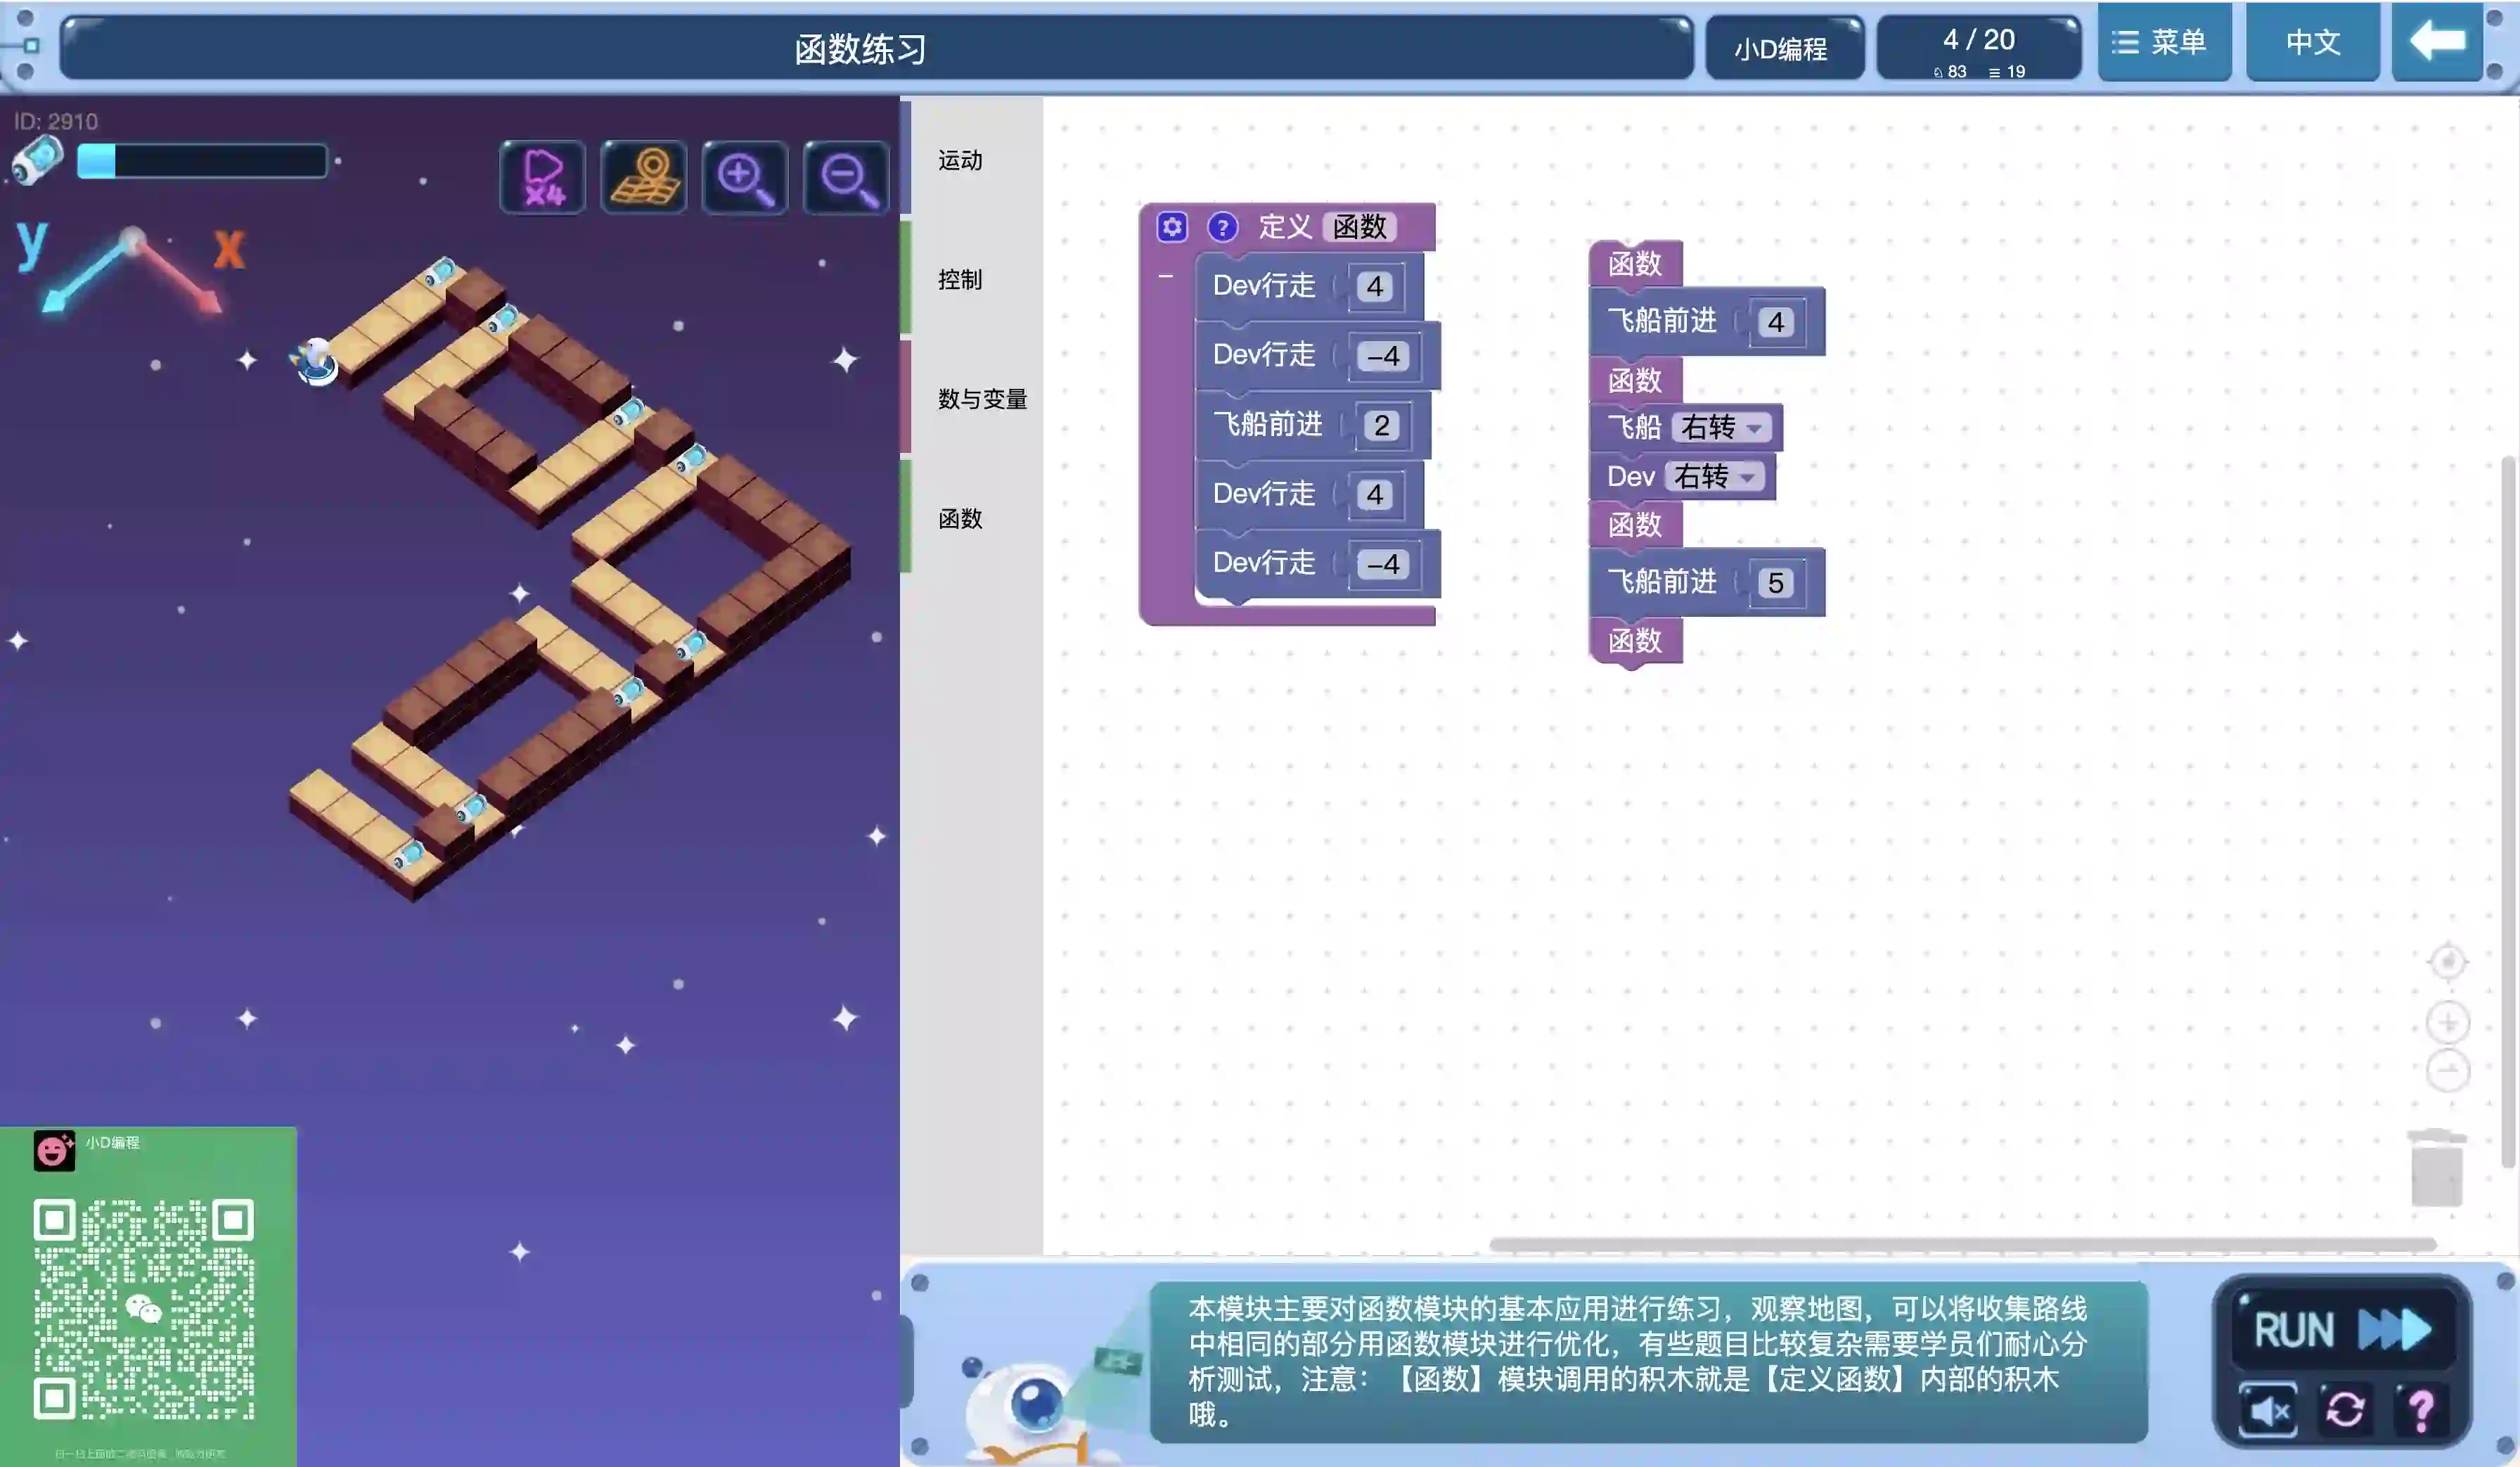Collapse the 定义函数 block with minus sign
The image size is (2520, 1467).
1165,276
